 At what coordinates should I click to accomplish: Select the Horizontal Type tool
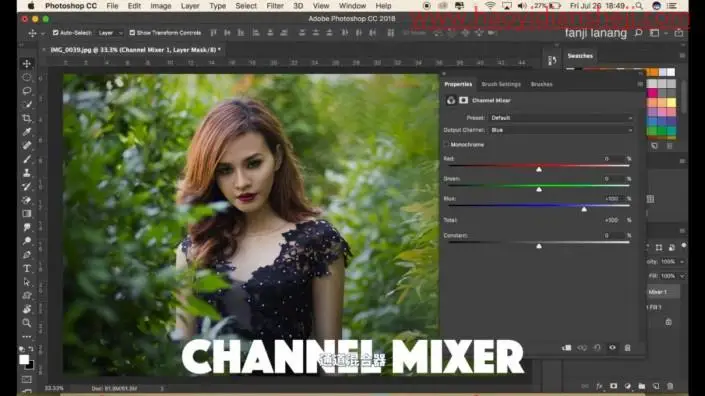click(27, 268)
